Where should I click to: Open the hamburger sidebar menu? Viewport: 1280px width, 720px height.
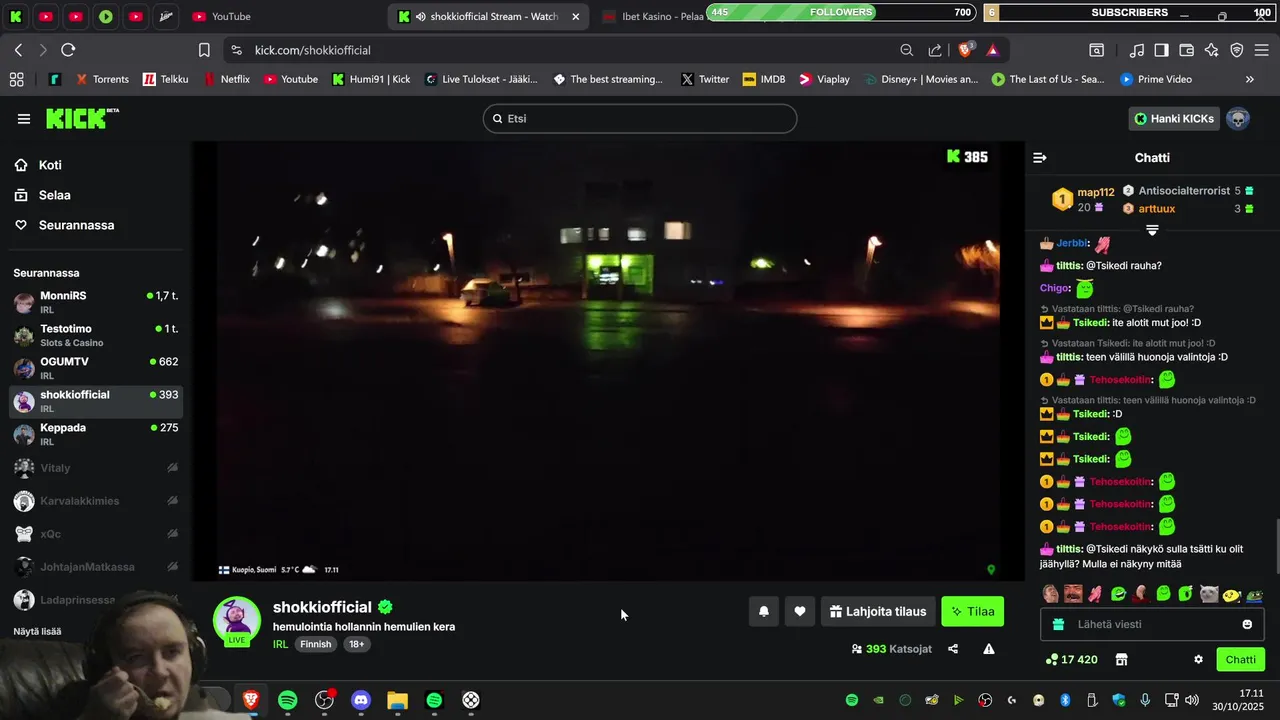click(23, 119)
